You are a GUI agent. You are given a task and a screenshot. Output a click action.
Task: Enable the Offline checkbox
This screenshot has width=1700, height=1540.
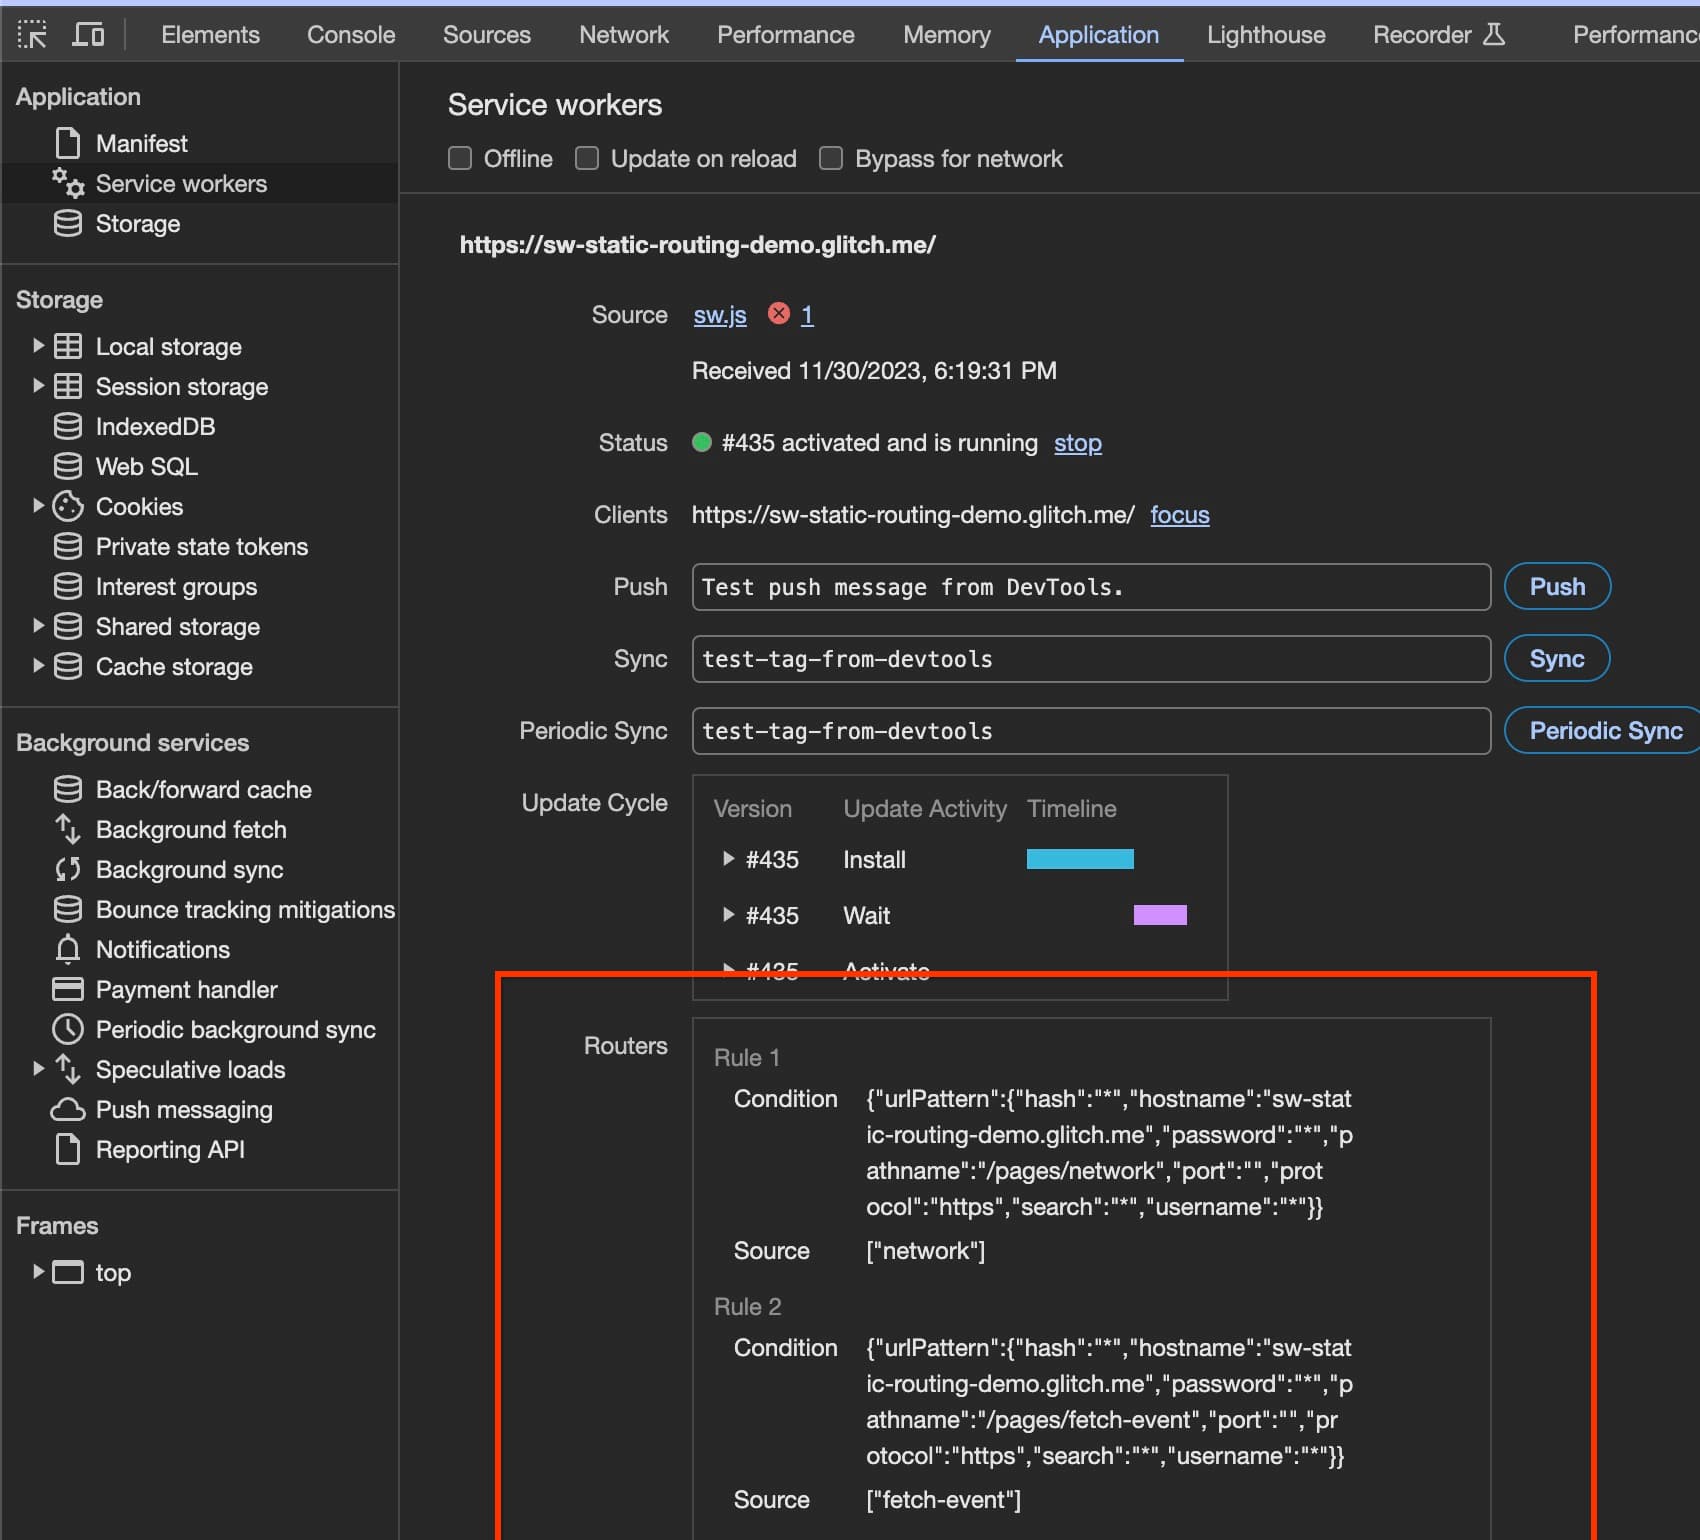(460, 158)
